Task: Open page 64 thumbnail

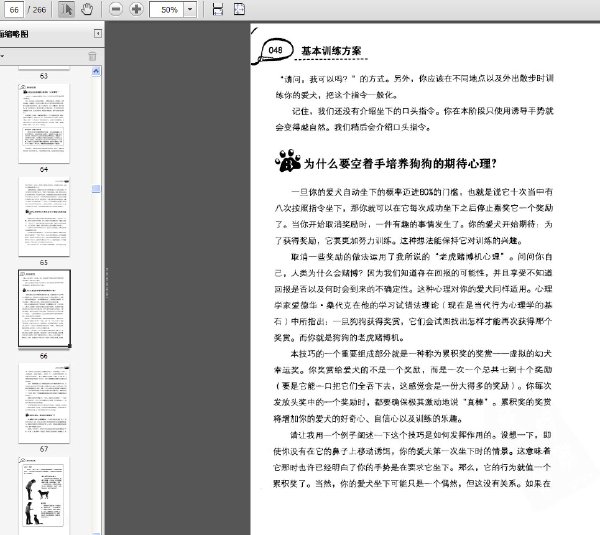Action: tap(44, 124)
